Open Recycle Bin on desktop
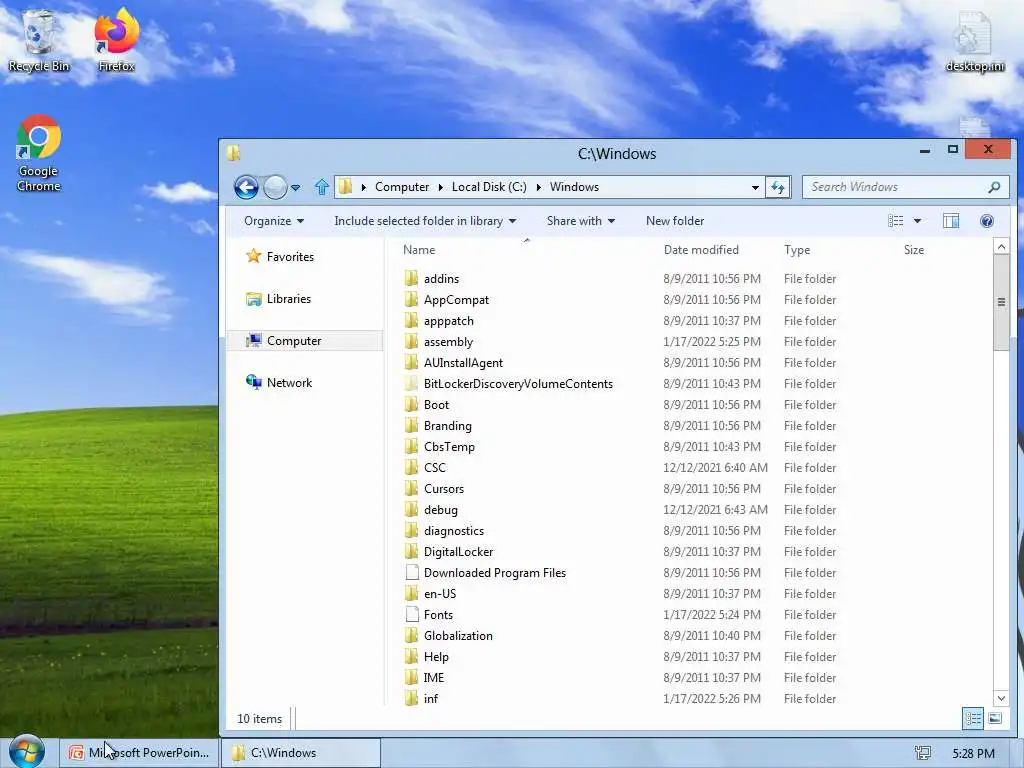1024x768 pixels. pyautogui.click(x=39, y=40)
